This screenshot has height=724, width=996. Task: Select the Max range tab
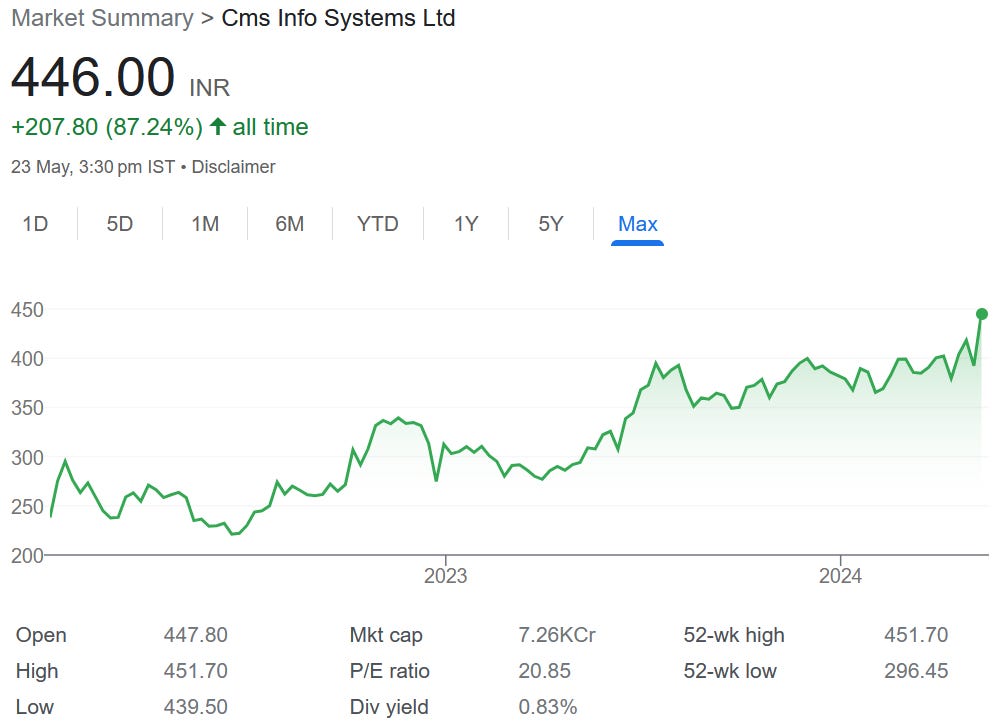click(x=638, y=224)
